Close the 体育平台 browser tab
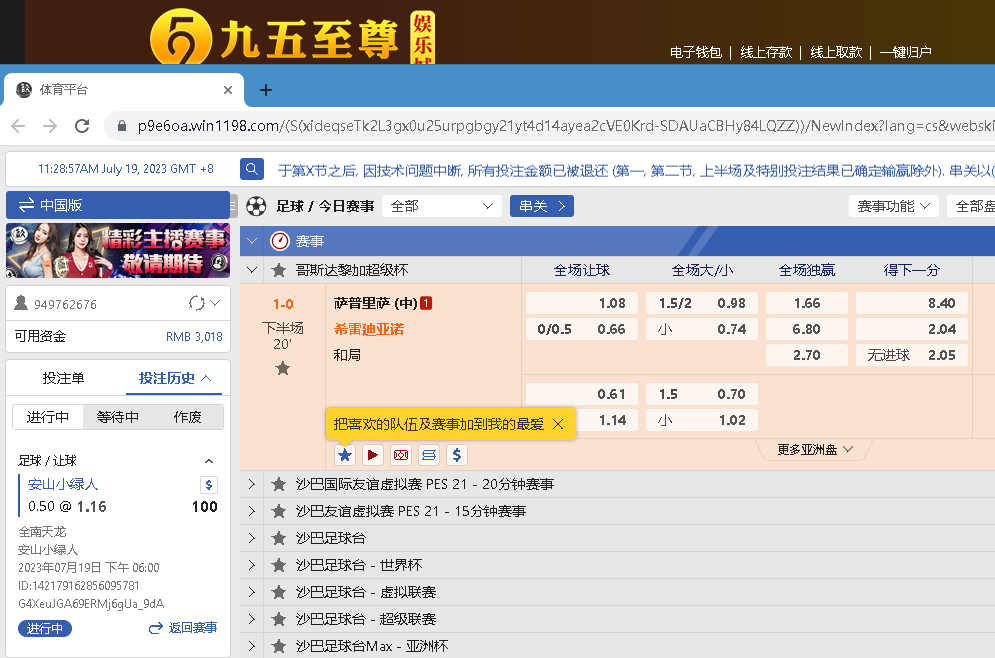995x658 pixels. (x=228, y=90)
